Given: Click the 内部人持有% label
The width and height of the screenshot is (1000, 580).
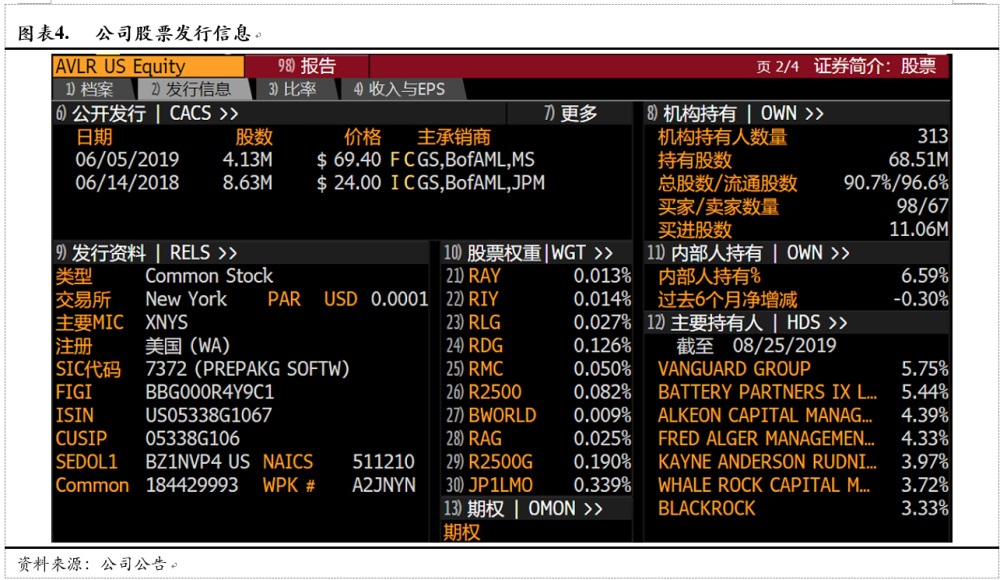Looking at the screenshot, I should 709,276.
